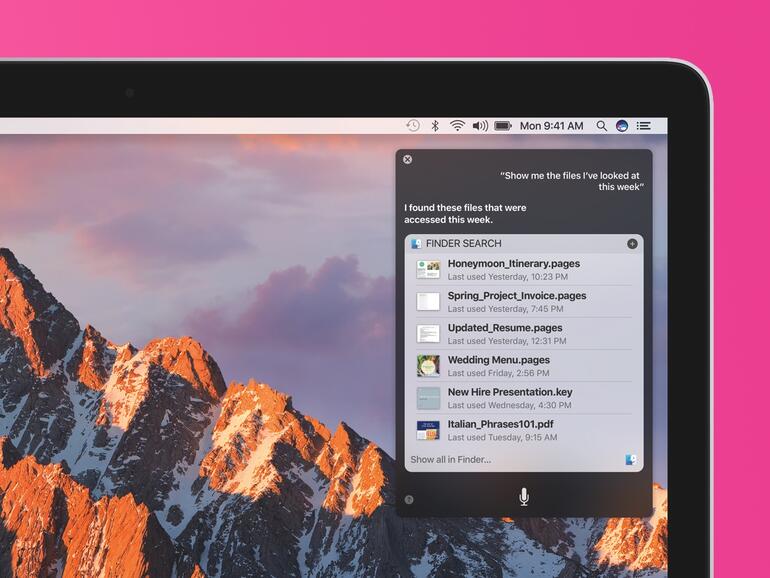Click the Honeymoon_Itinerary file thumbnail
The width and height of the screenshot is (770, 578).
pyautogui.click(x=428, y=270)
